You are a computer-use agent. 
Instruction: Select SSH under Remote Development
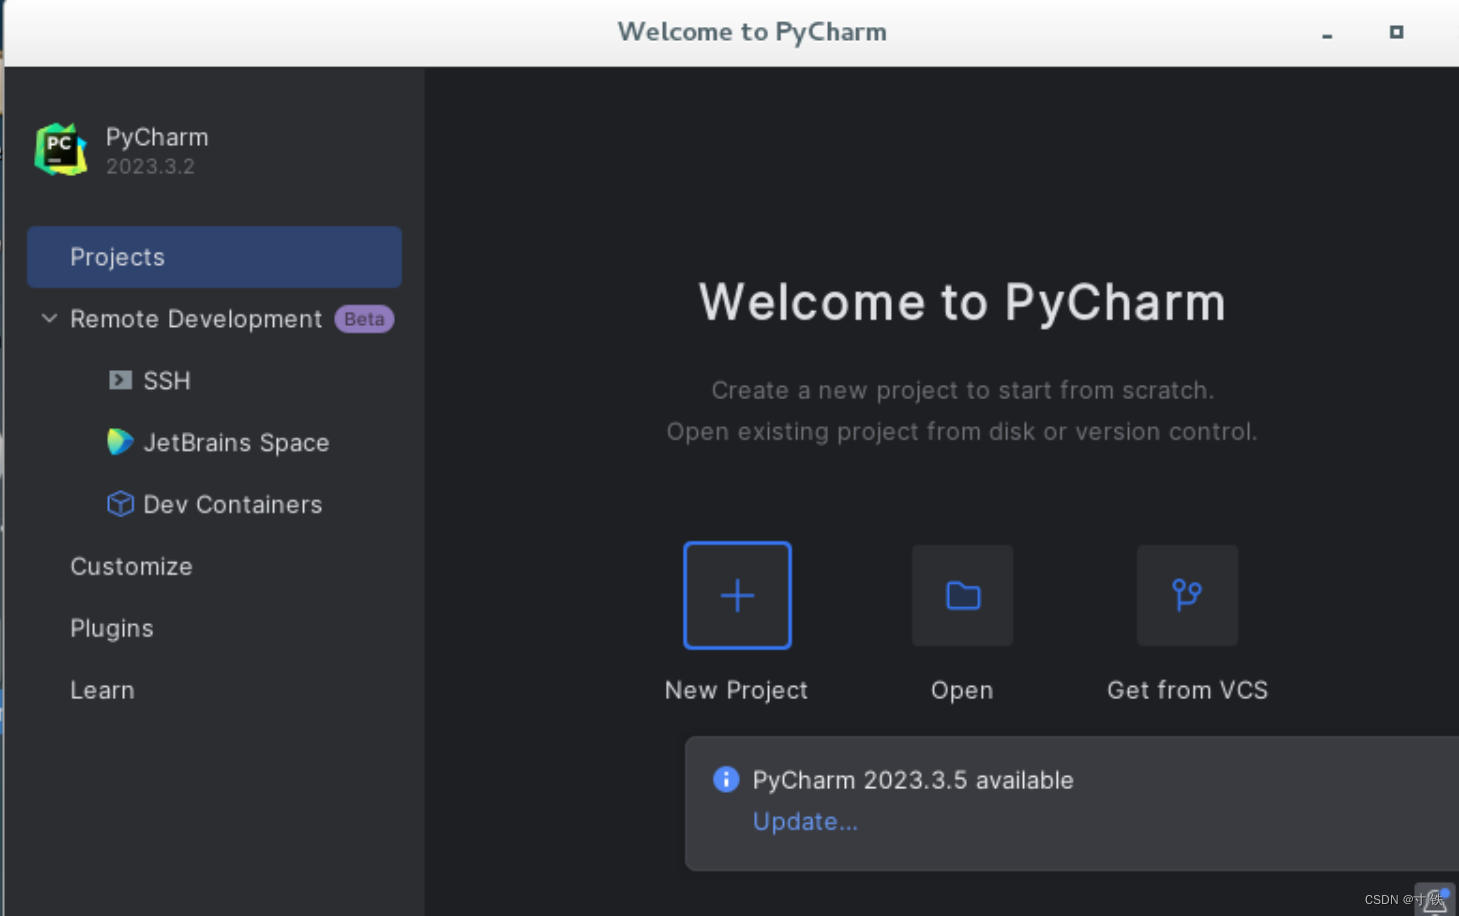point(167,381)
